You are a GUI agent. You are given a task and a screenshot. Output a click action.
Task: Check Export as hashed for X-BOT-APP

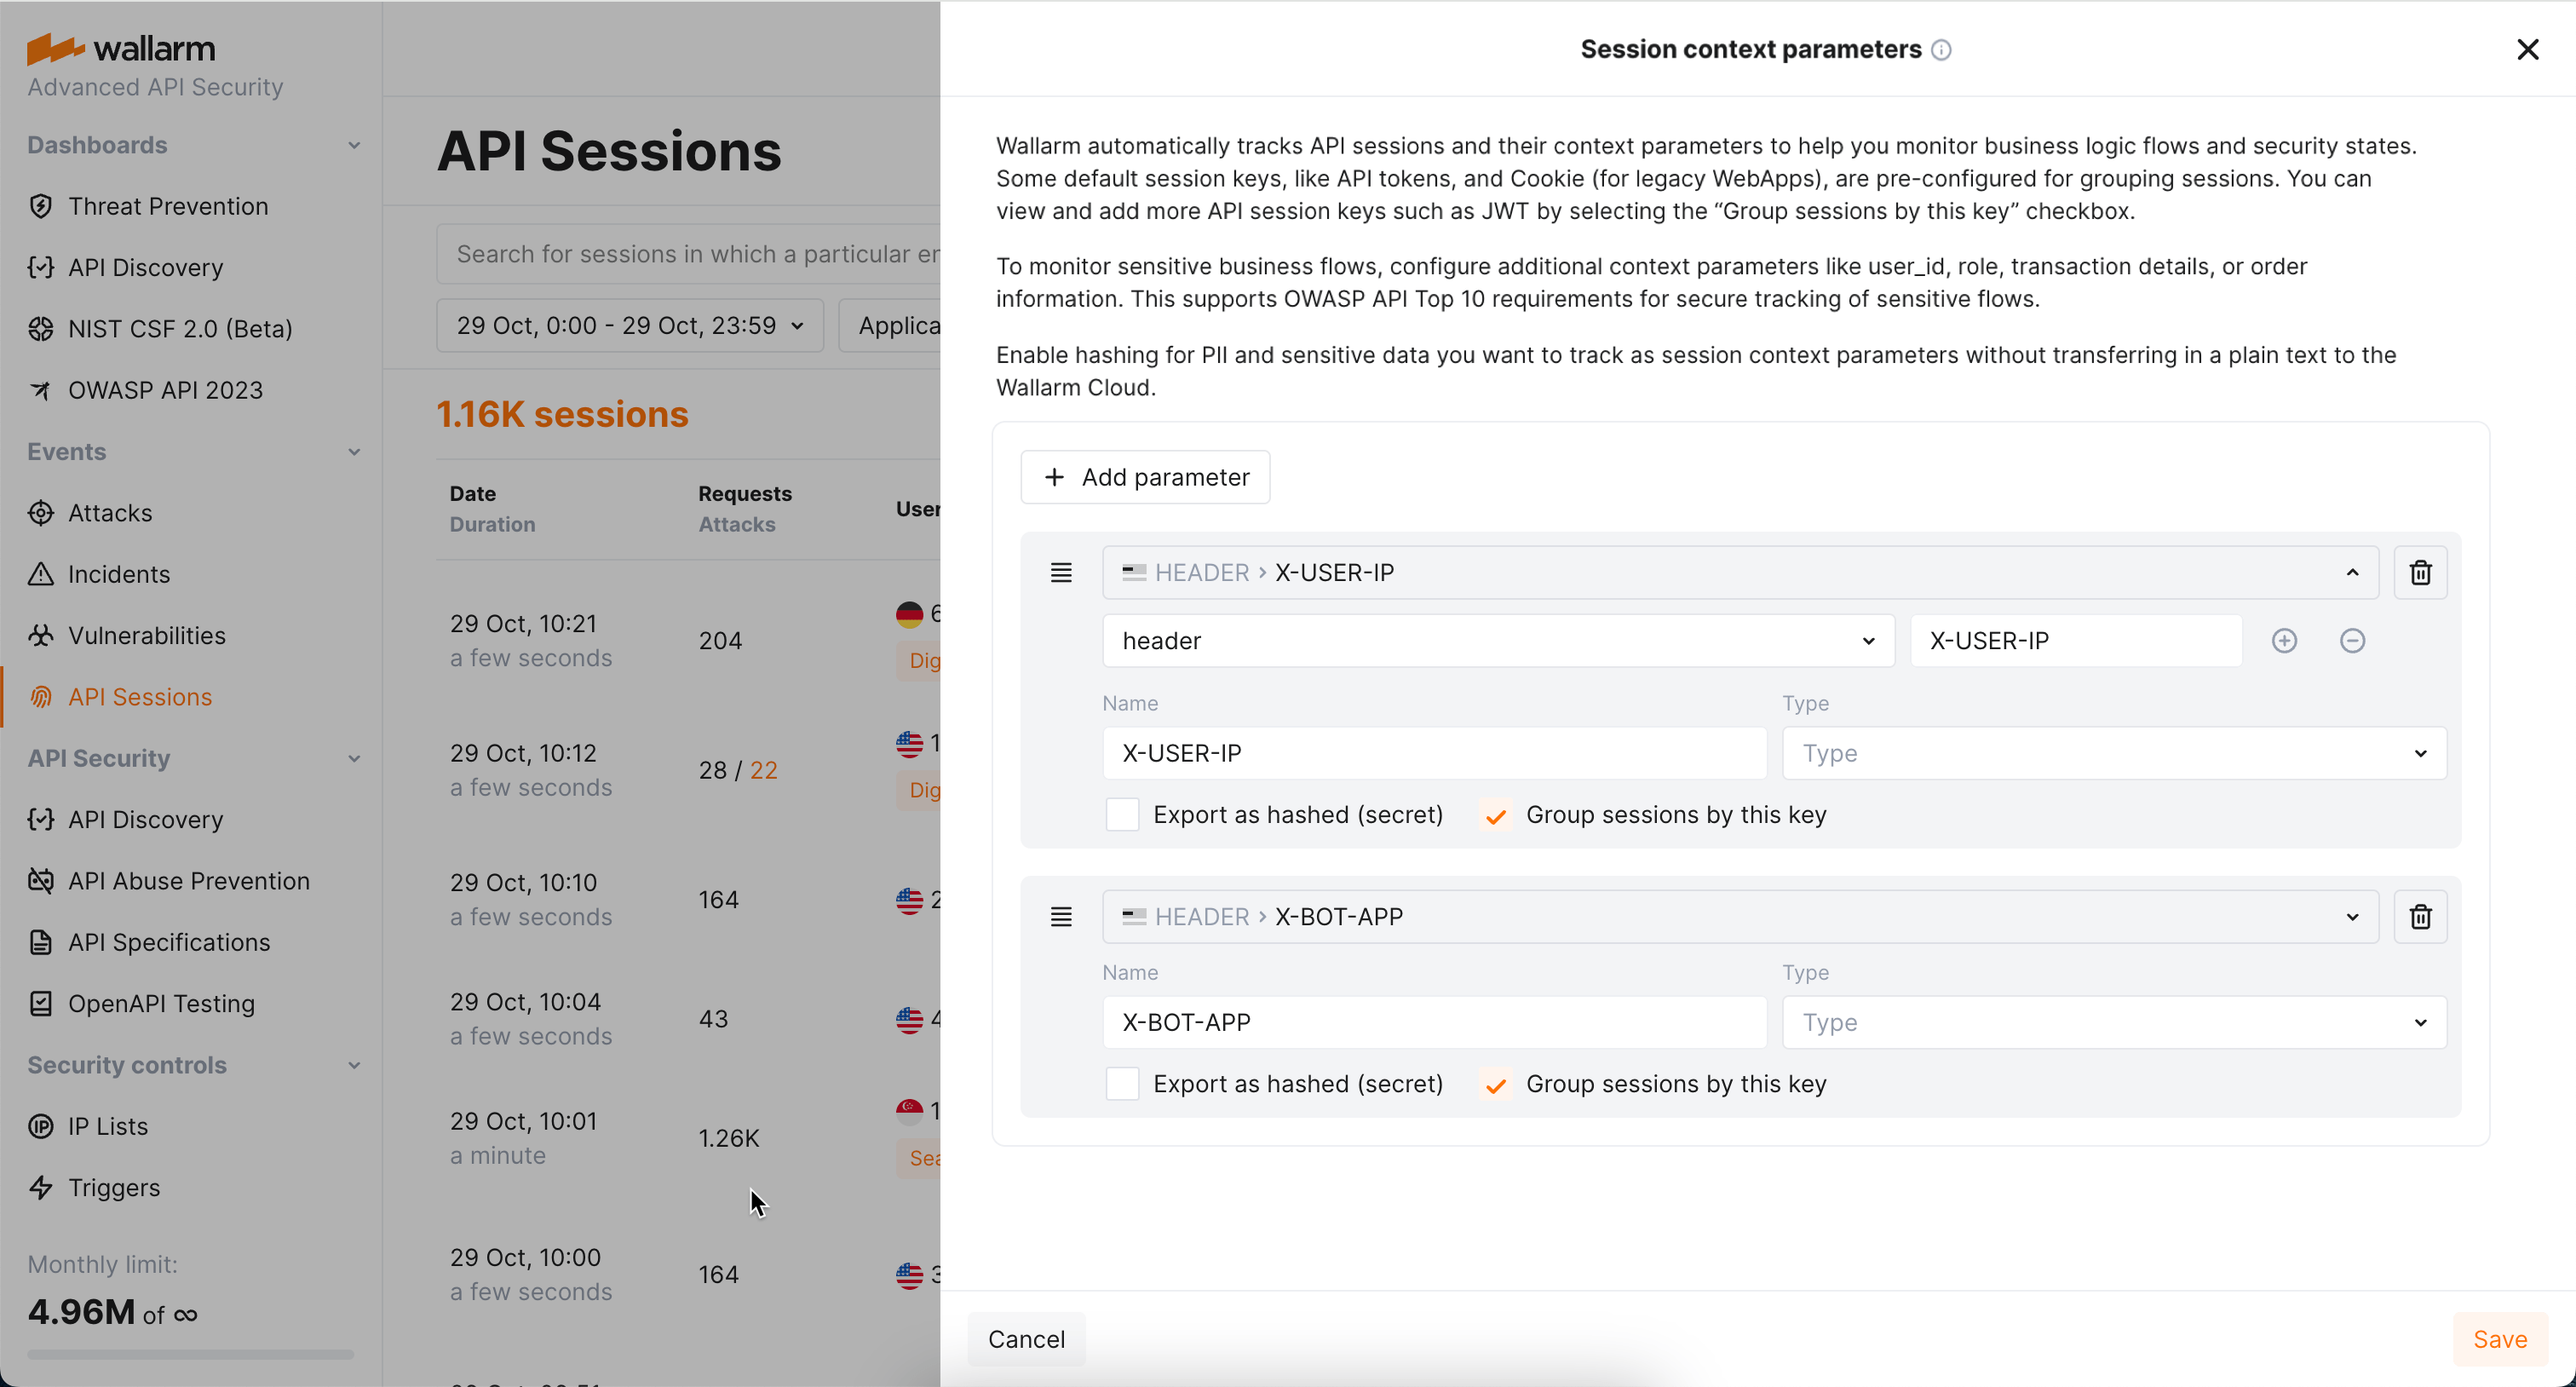1122,1084
